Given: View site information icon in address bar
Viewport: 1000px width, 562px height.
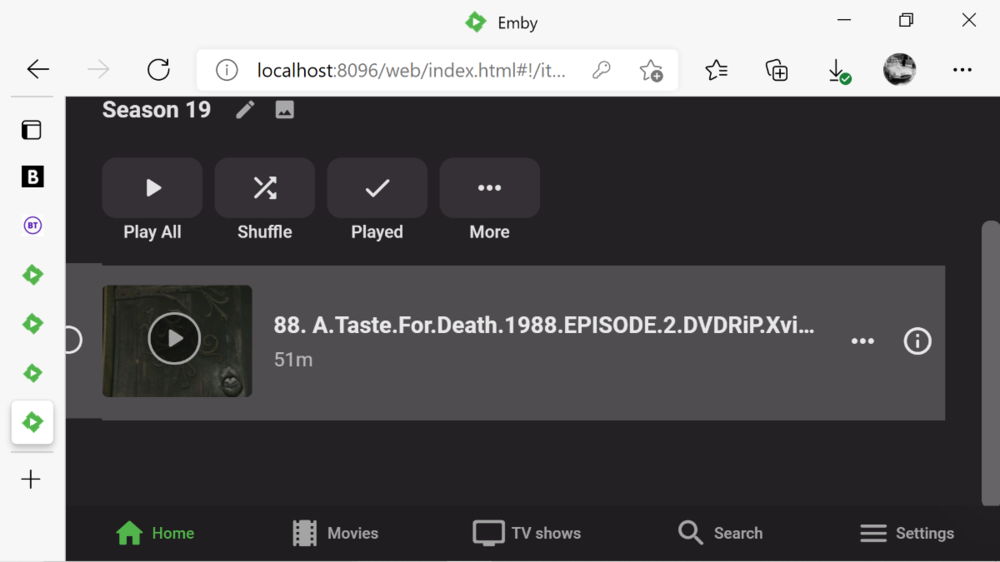Looking at the screenshot, I should coord(226,70).
